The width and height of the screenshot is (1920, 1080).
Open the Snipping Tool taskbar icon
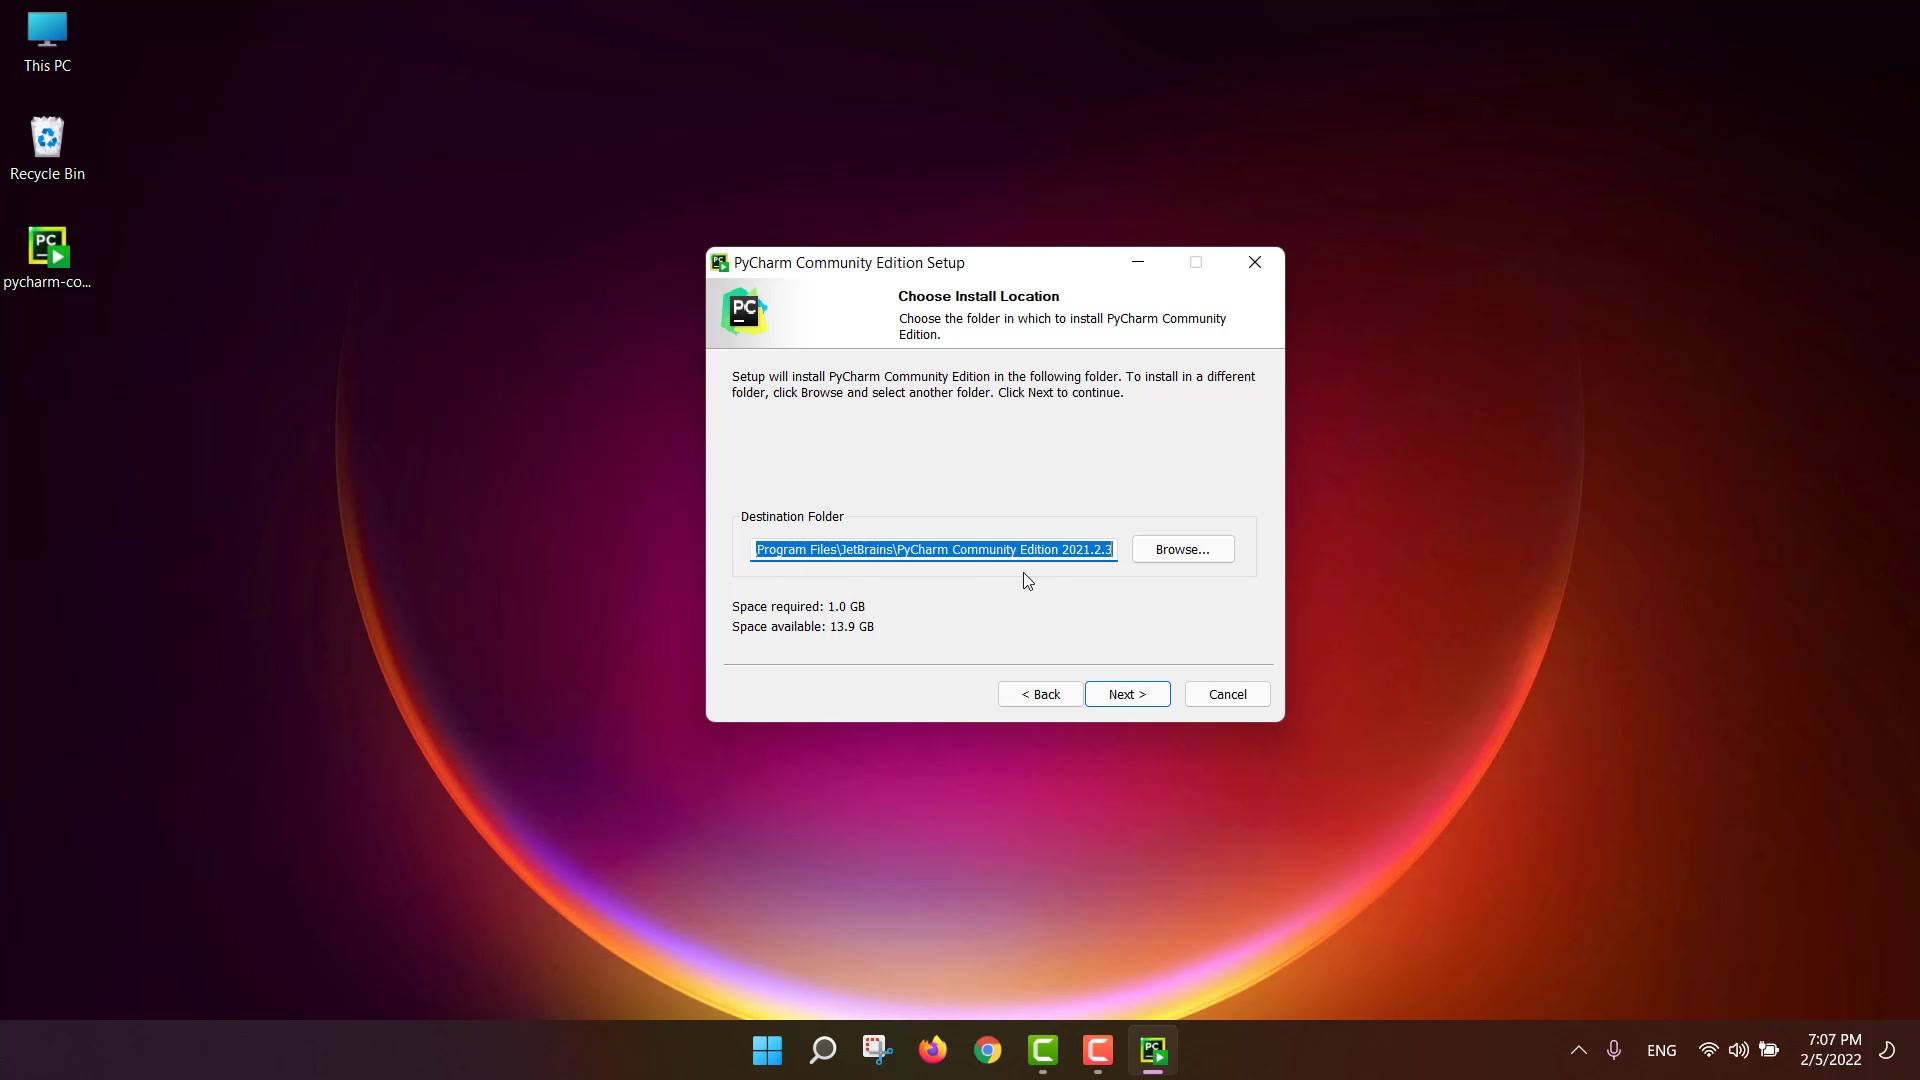pyautogui.click(x=877, y=1050)
